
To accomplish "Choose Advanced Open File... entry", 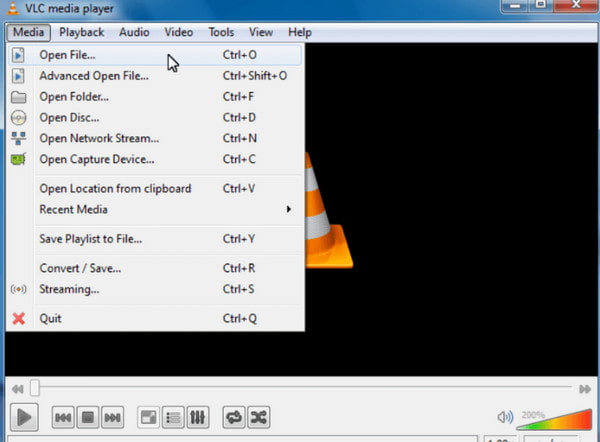I will pyautogui.click(x=155, y=76).
